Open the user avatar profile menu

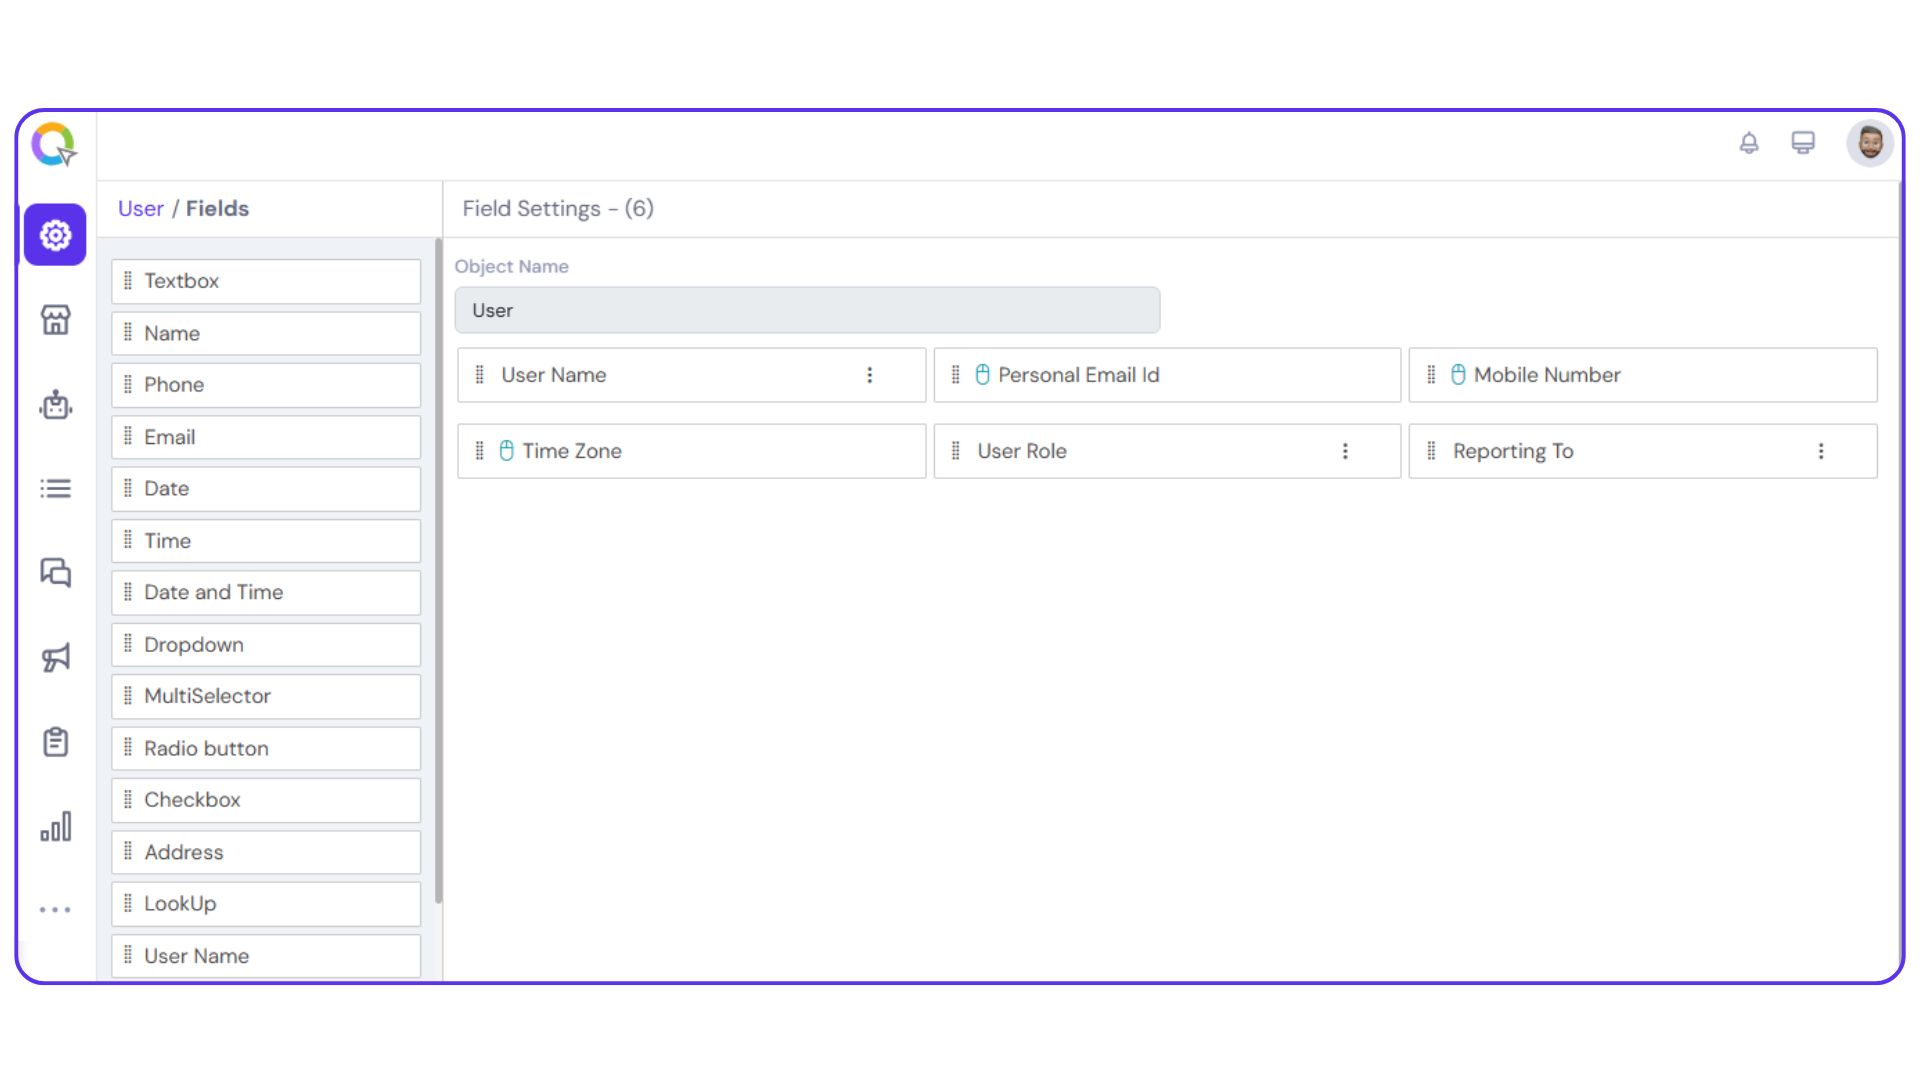1868,143
